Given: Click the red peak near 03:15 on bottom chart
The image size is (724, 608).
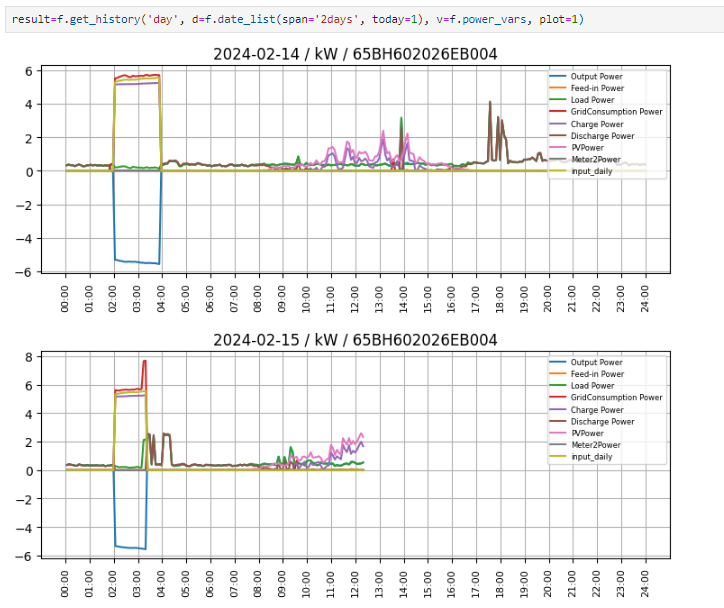Looking at the screenshot, I should coord(145,362).
